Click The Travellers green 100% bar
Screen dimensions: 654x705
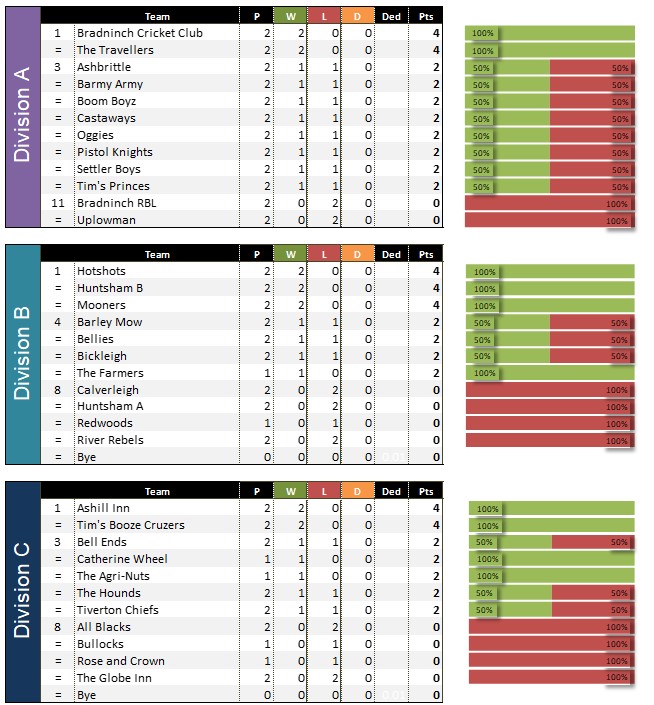(x=549, y=50)
